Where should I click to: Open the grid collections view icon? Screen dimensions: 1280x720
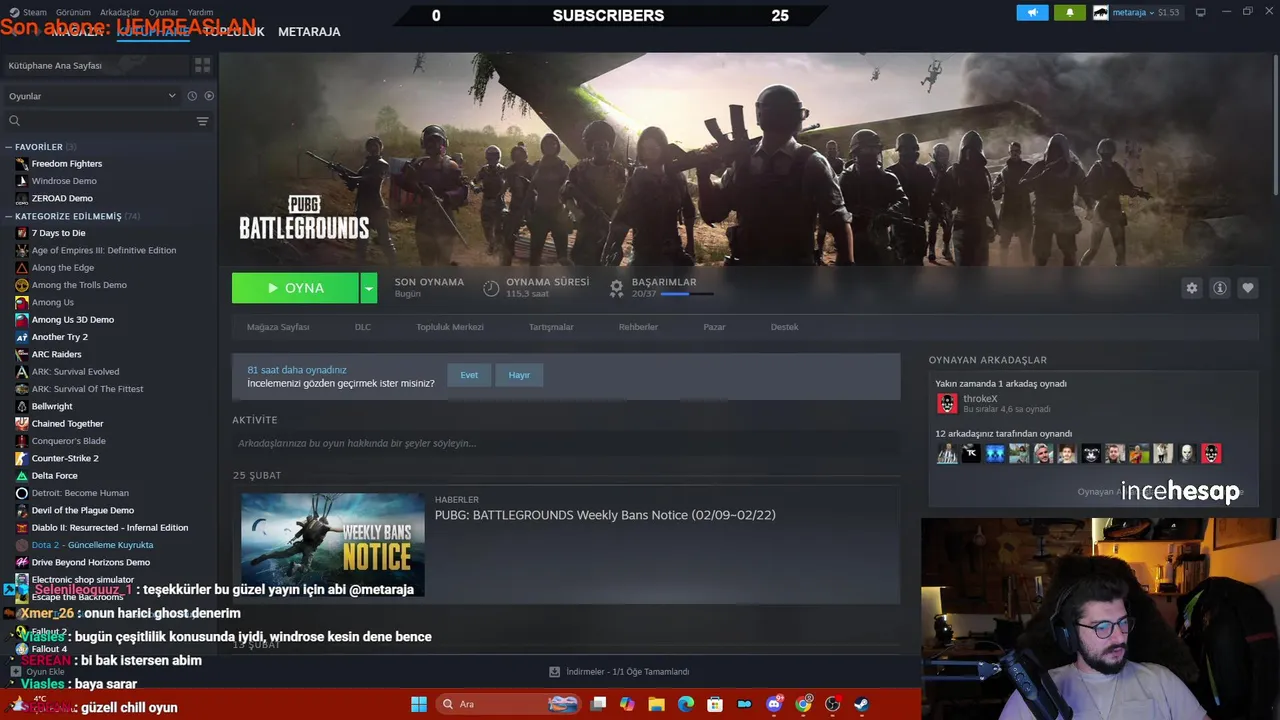(x=202, y=65)
